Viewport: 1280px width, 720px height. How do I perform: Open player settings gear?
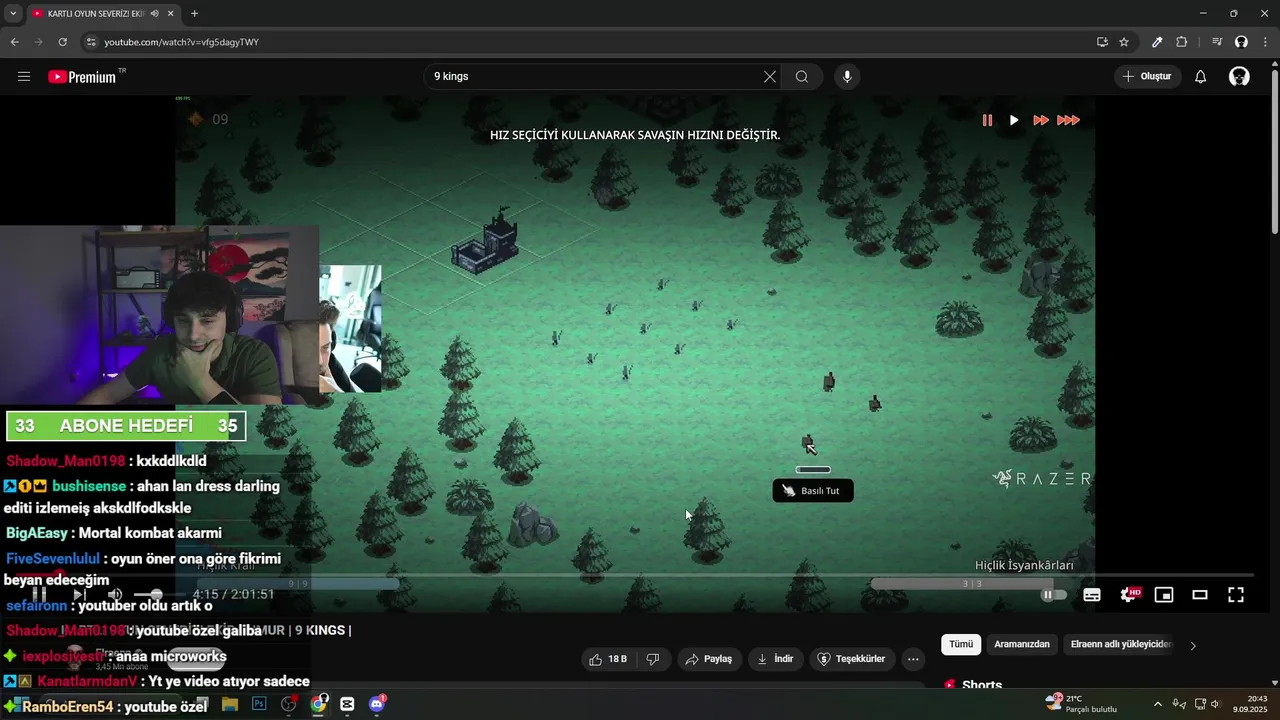(1129, 595)
